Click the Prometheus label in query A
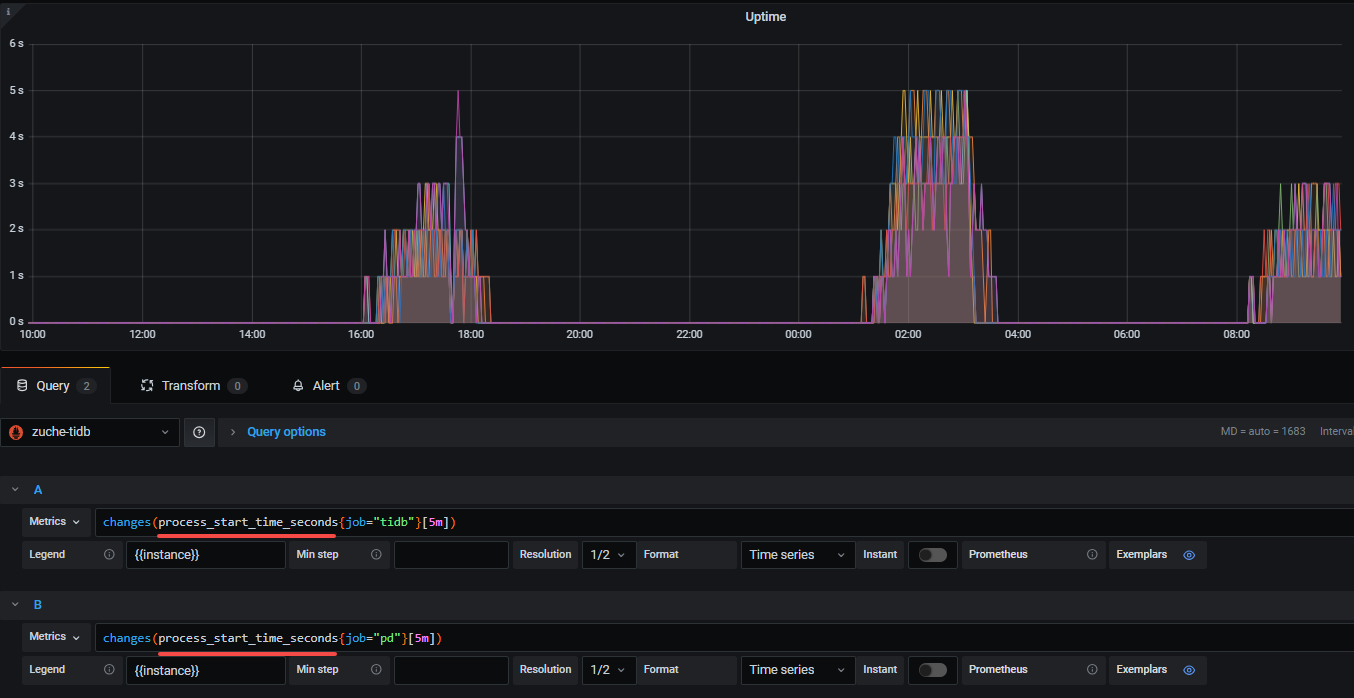The height and width of the screenshot is (698, 1354). [998, 554]
